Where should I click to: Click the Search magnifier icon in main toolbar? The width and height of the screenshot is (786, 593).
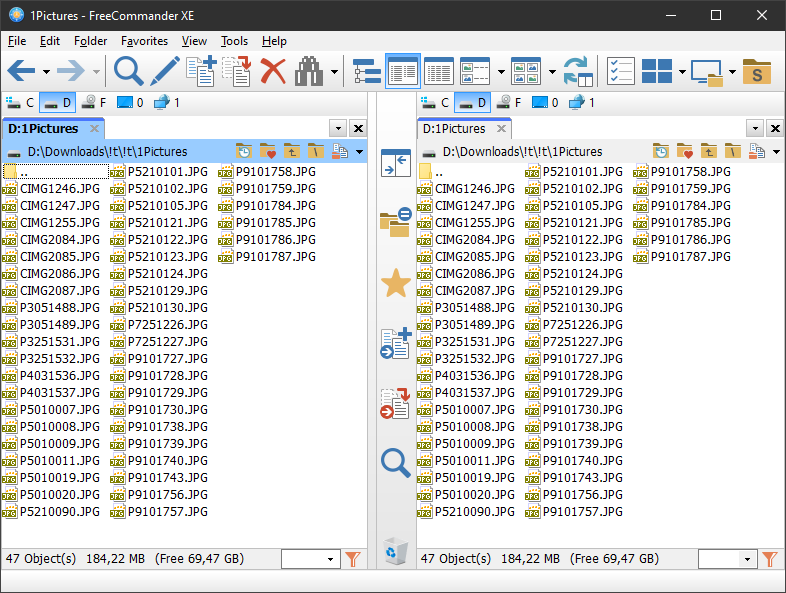tap(128, 71)
